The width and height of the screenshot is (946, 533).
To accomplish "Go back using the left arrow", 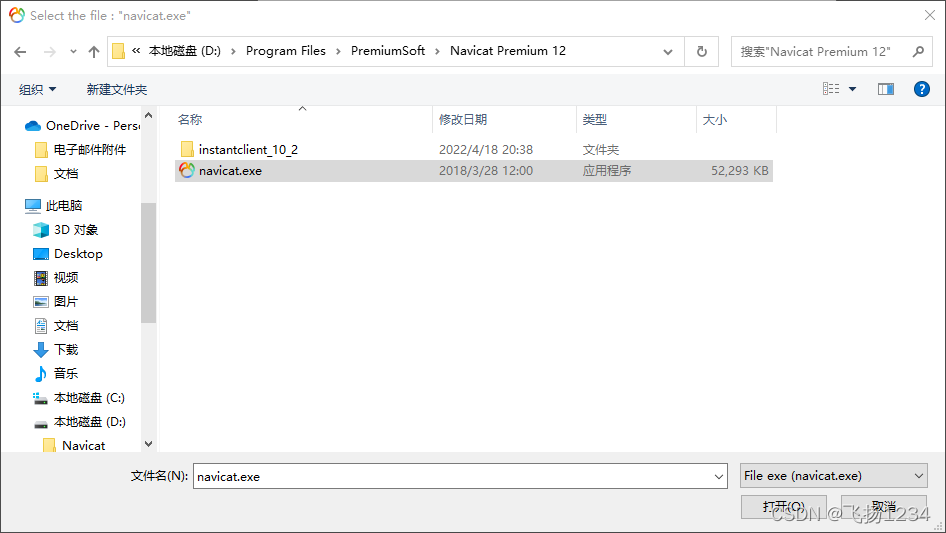I will point(20,52).
